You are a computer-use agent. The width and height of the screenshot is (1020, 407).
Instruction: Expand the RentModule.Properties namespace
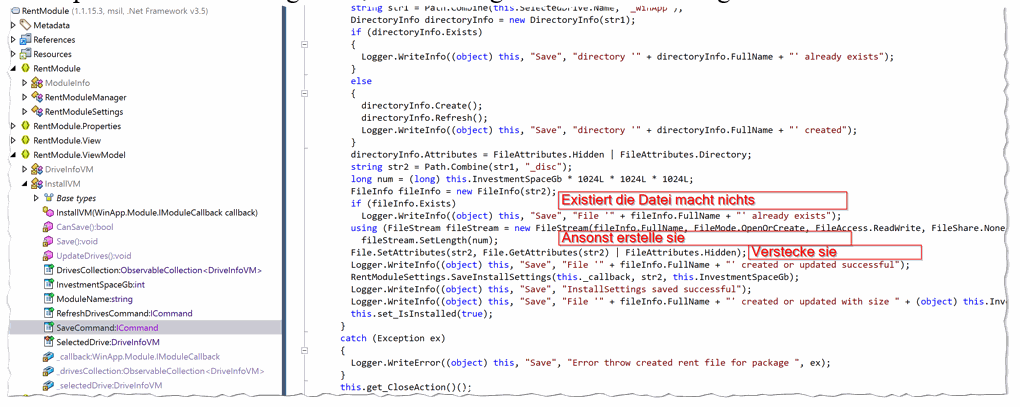13,126
